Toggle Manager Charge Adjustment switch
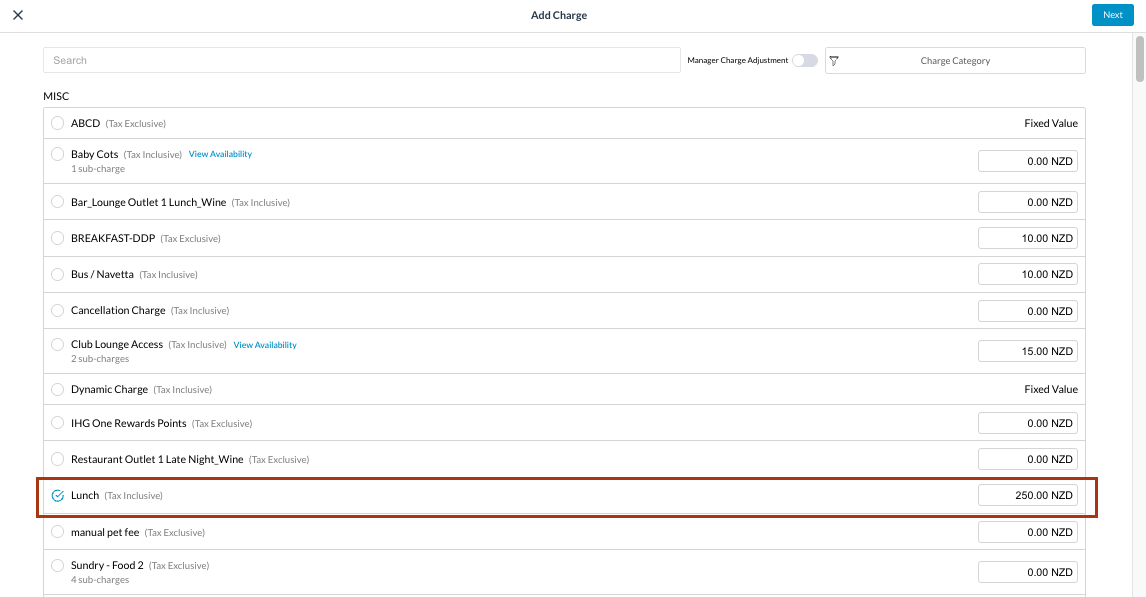Screen dimensions: 1146x597 point(804,61)
